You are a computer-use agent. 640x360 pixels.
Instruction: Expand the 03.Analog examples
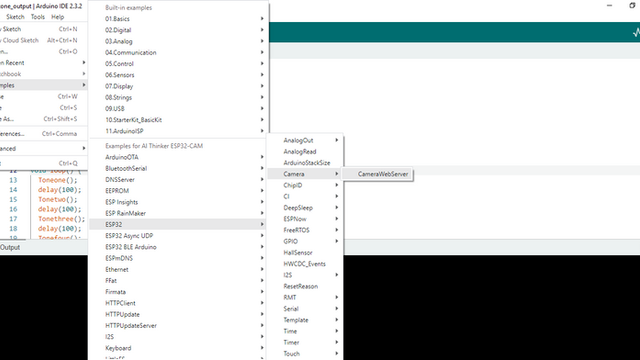click(178, 41)
